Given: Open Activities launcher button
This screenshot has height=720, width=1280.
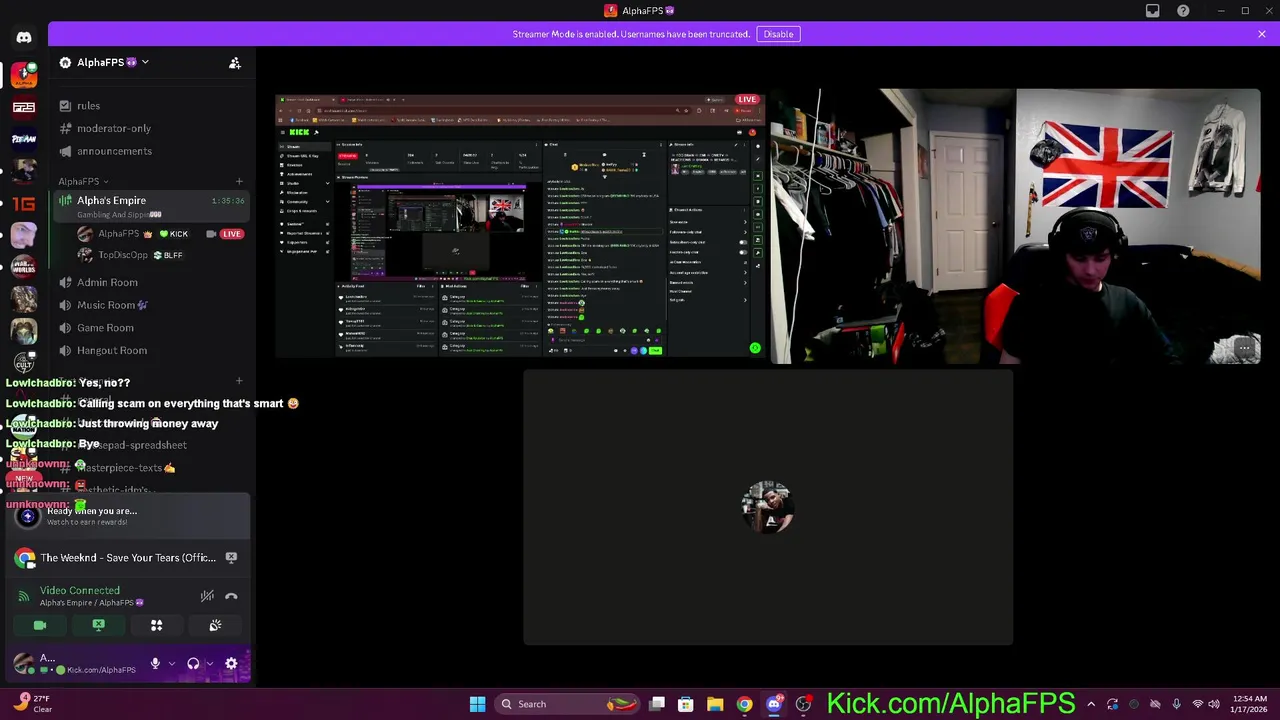Looking at the screenshot, I should 156,625.
